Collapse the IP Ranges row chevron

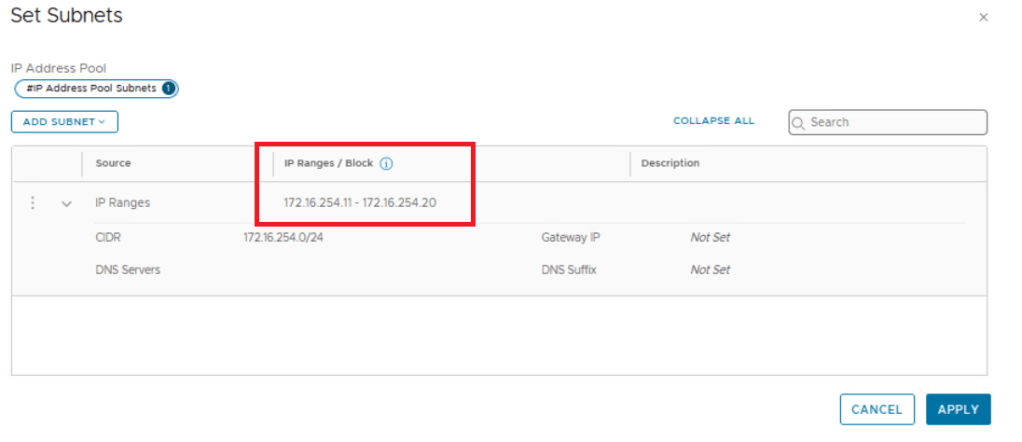67,204
